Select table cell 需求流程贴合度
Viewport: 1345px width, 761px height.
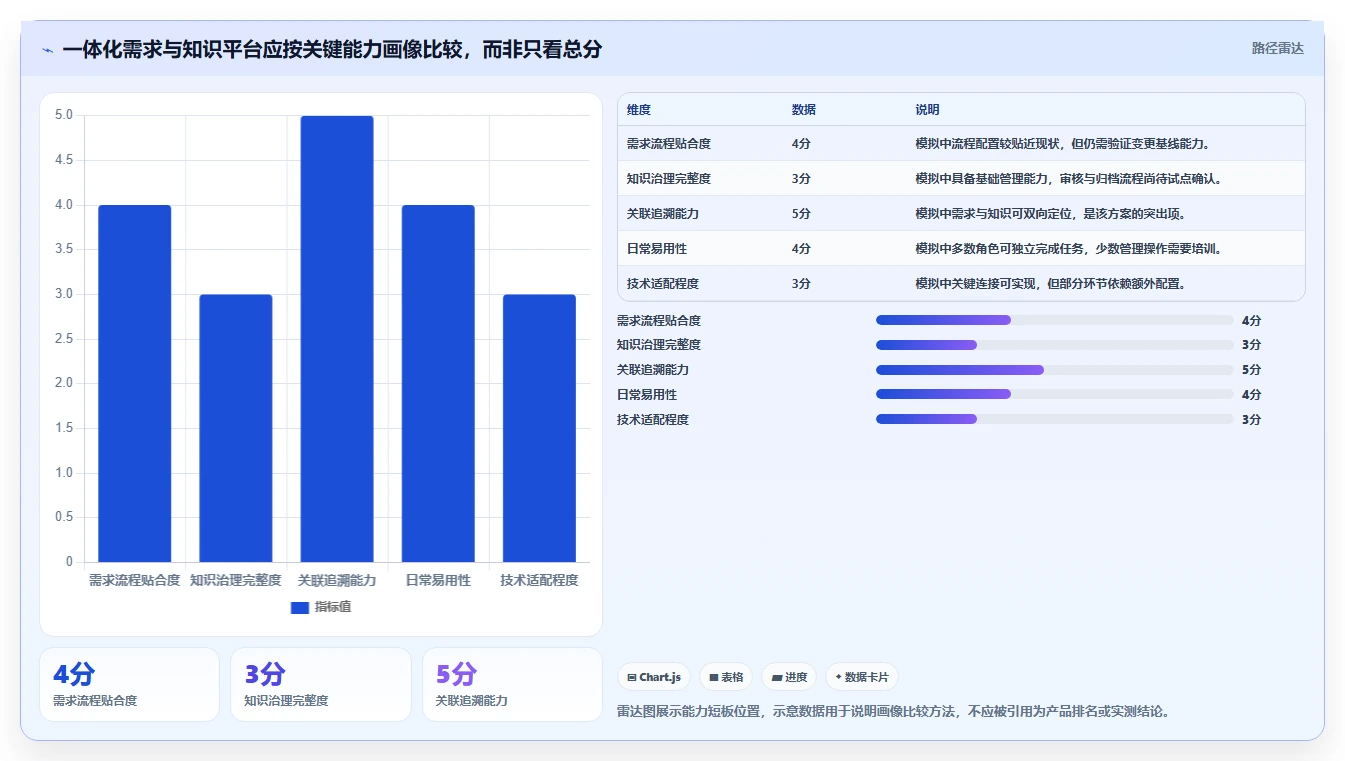click(x=669, y=144)
